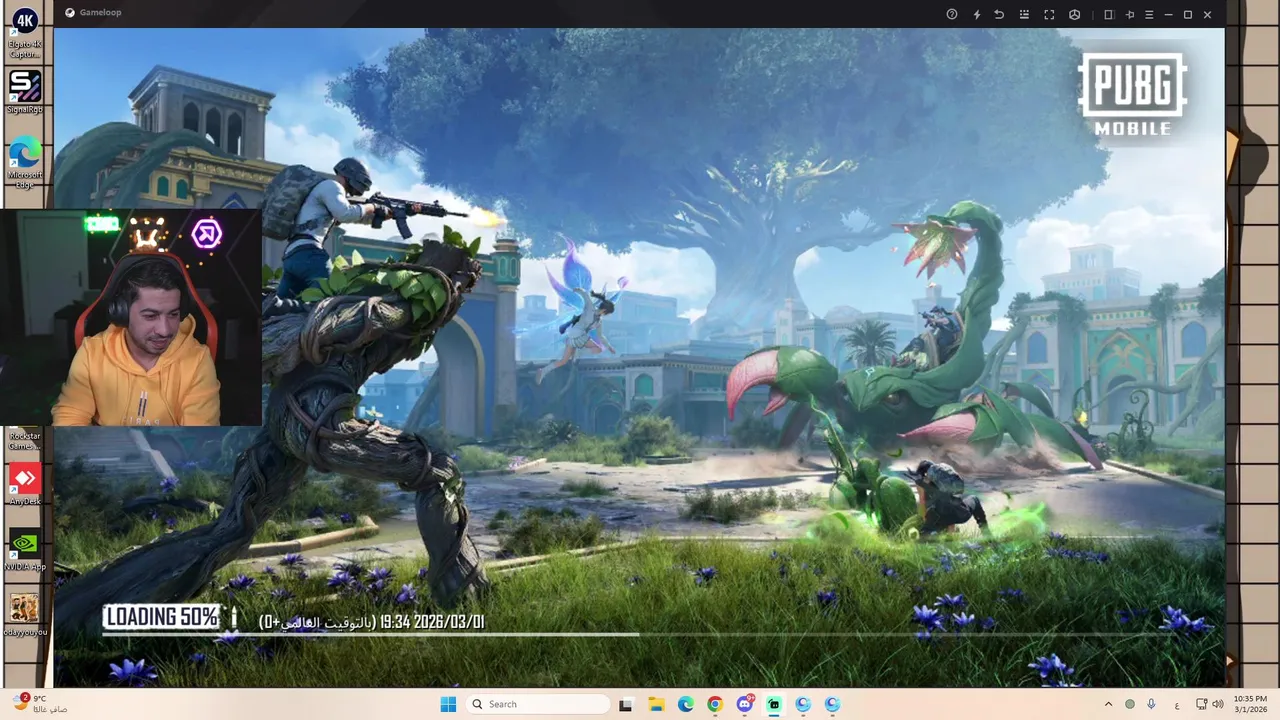Open the clock showing 10:35 PM
Viewport: 1280px width, 720px height.
[1250, 704]
